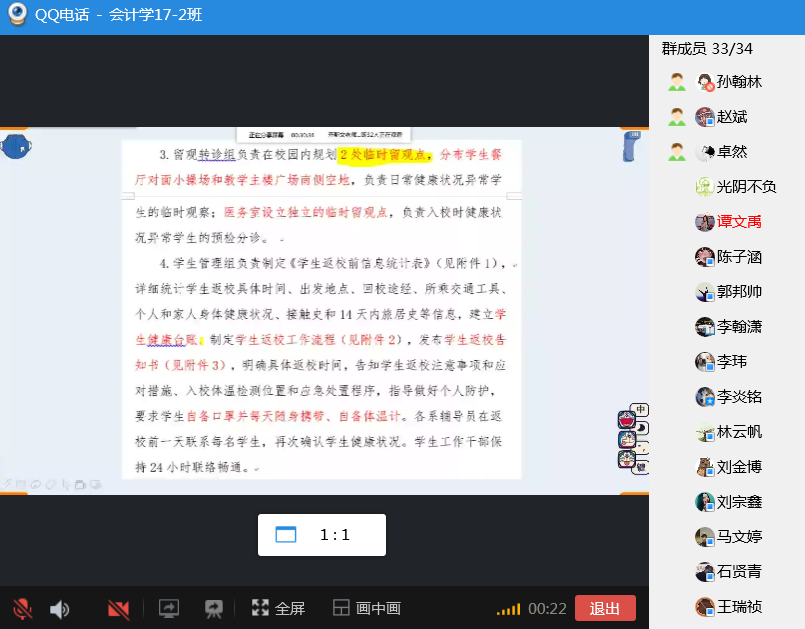Enable 画中画 picture-in-picture mode
The height and width of the screenshot is (629, 805).
[x=367, y=608]
